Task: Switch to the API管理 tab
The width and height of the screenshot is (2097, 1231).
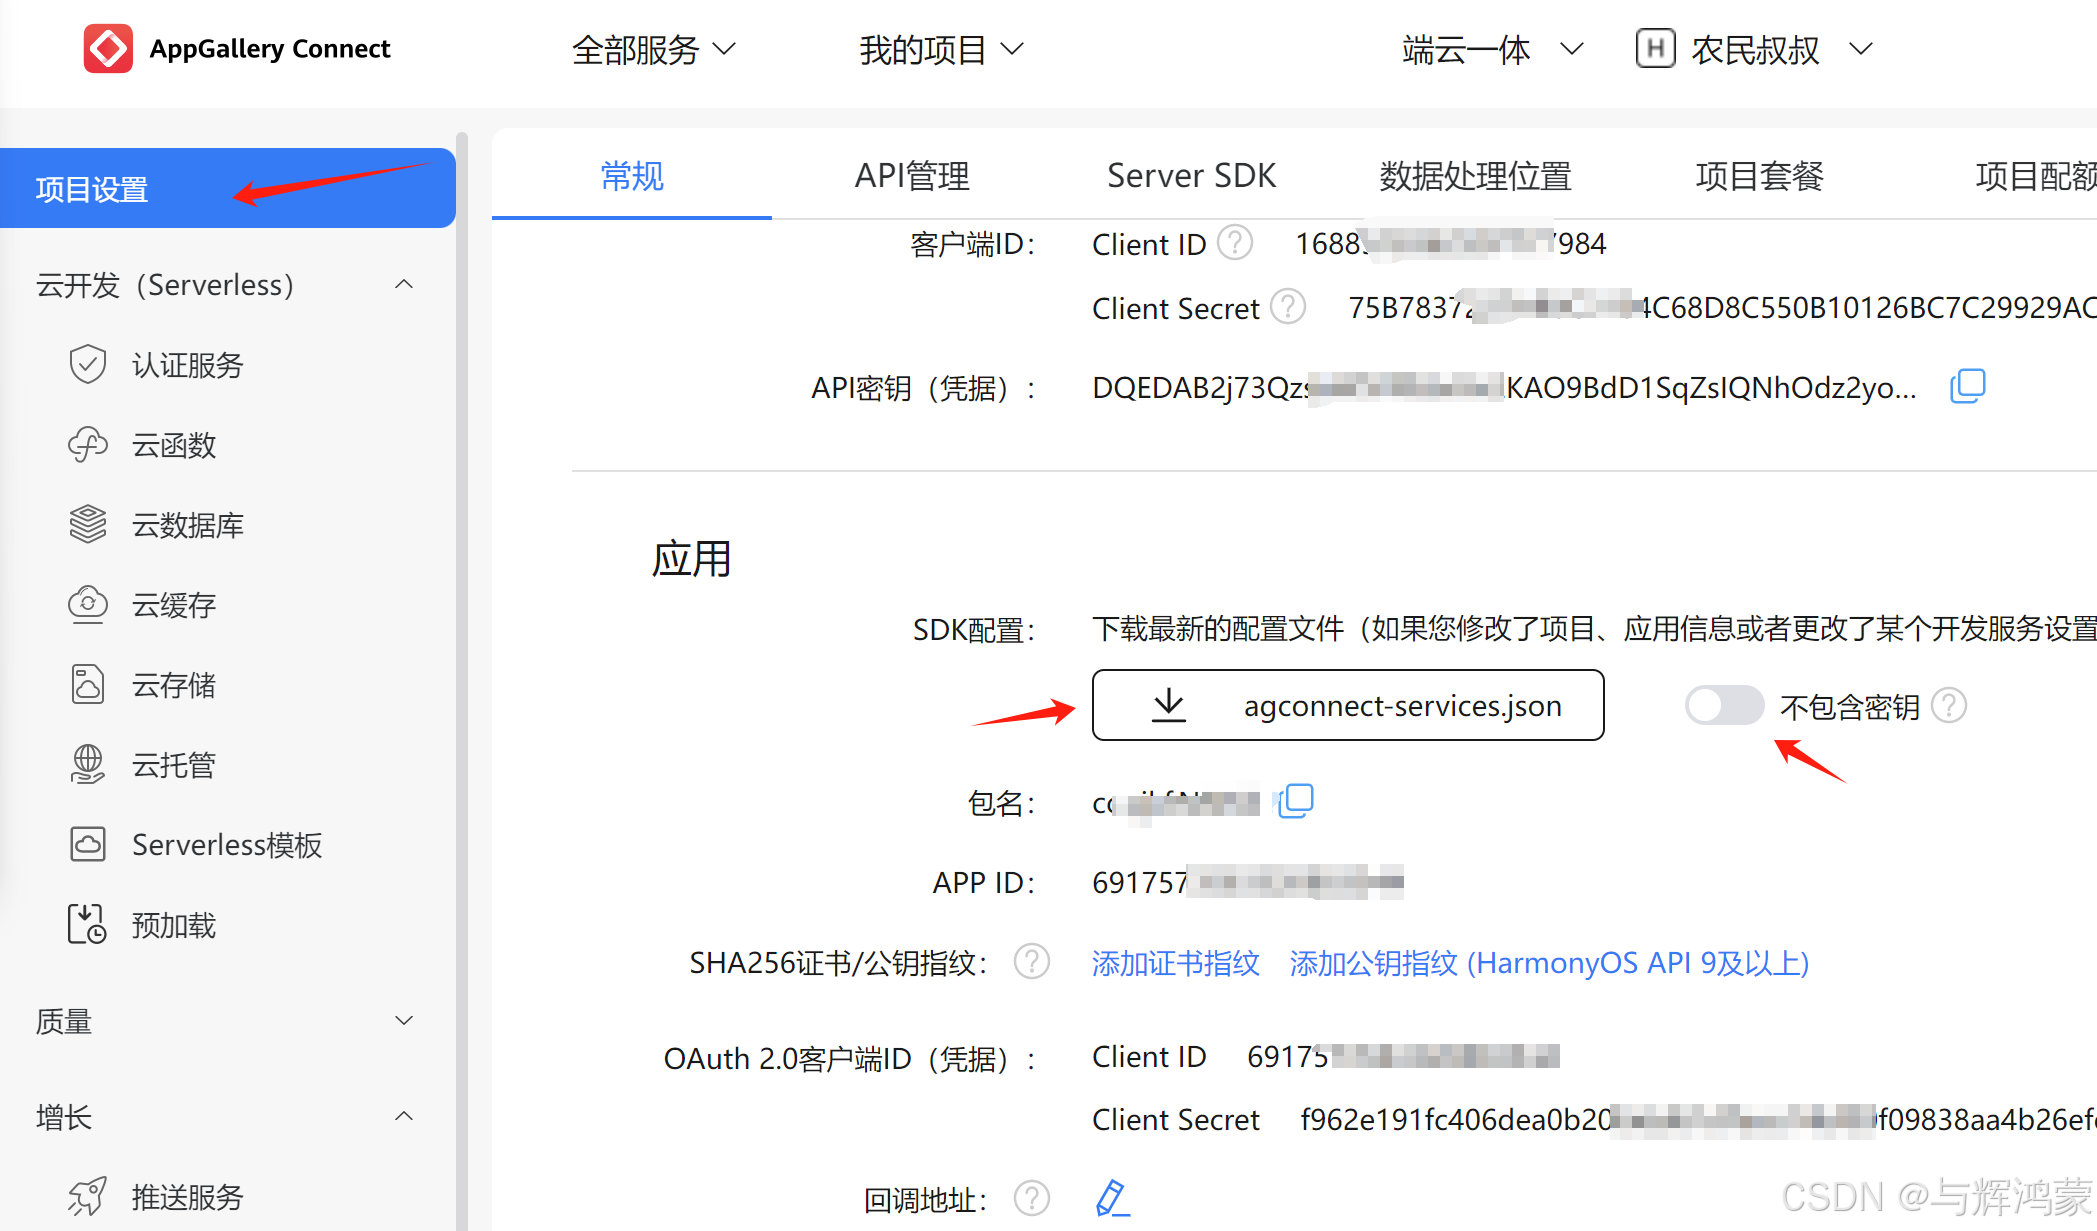Action: 911,176
